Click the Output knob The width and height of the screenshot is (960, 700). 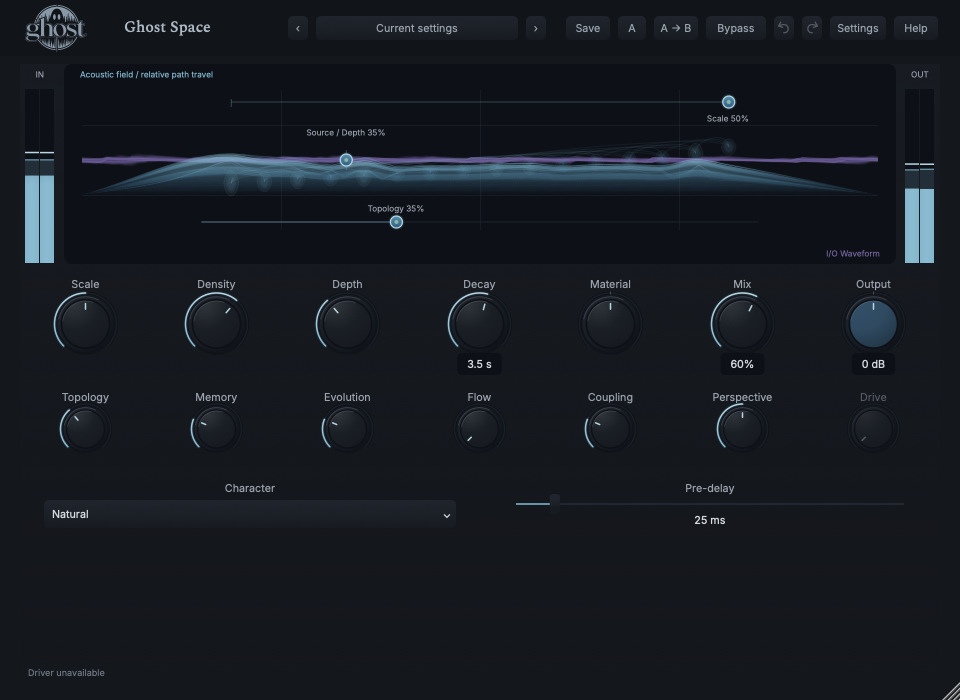pos(873,323)
